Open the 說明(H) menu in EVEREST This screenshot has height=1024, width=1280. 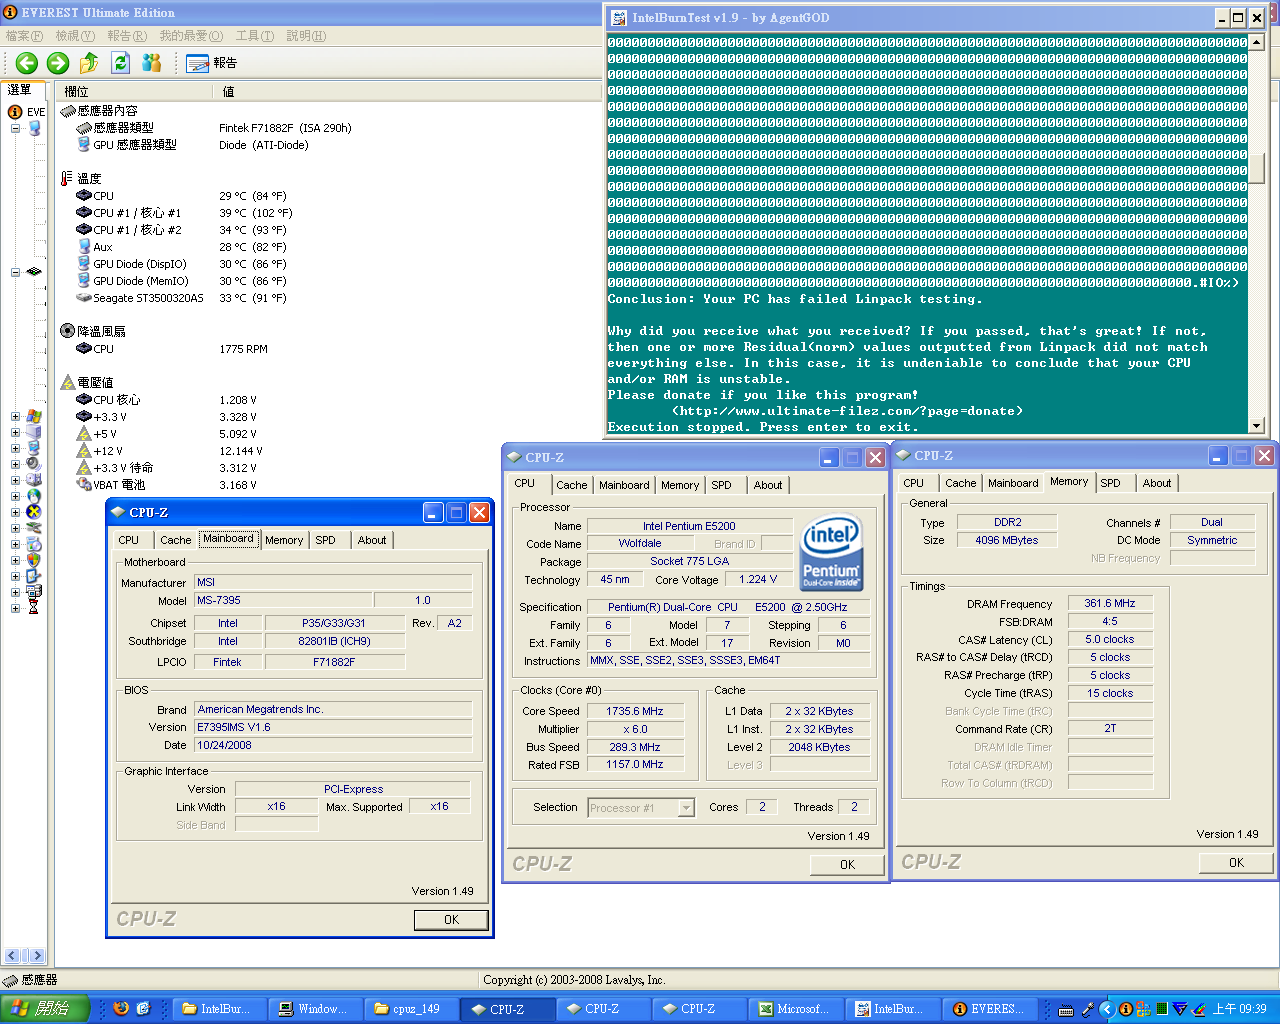306,36
